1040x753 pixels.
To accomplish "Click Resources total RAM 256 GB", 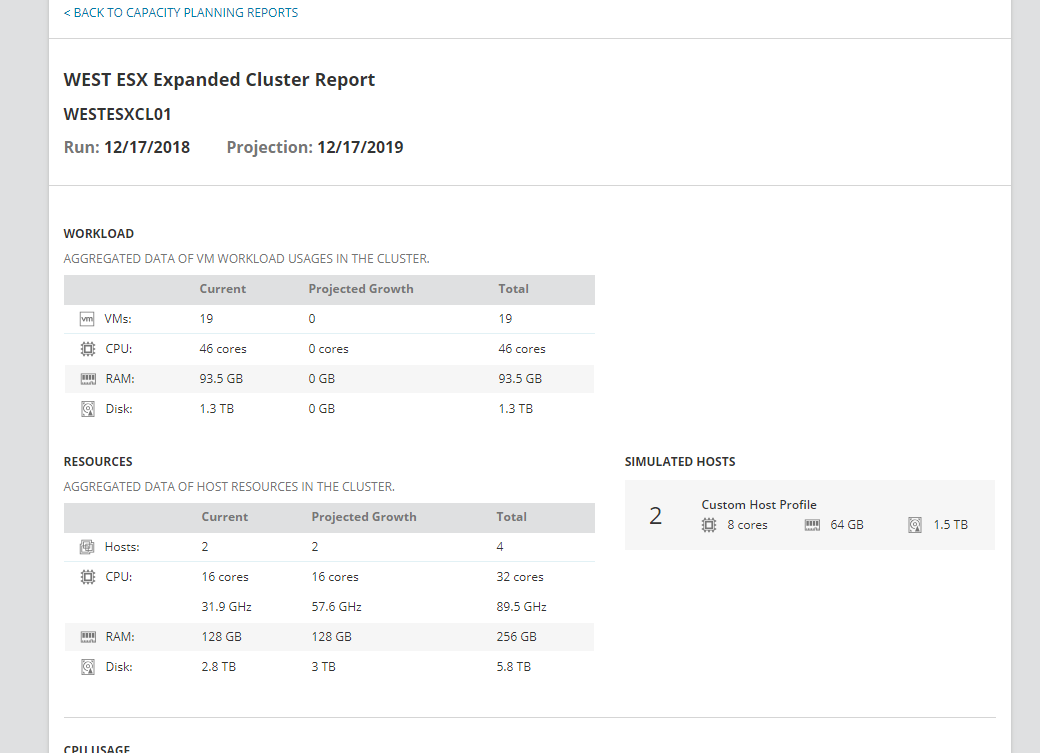I will coord(517,637).
